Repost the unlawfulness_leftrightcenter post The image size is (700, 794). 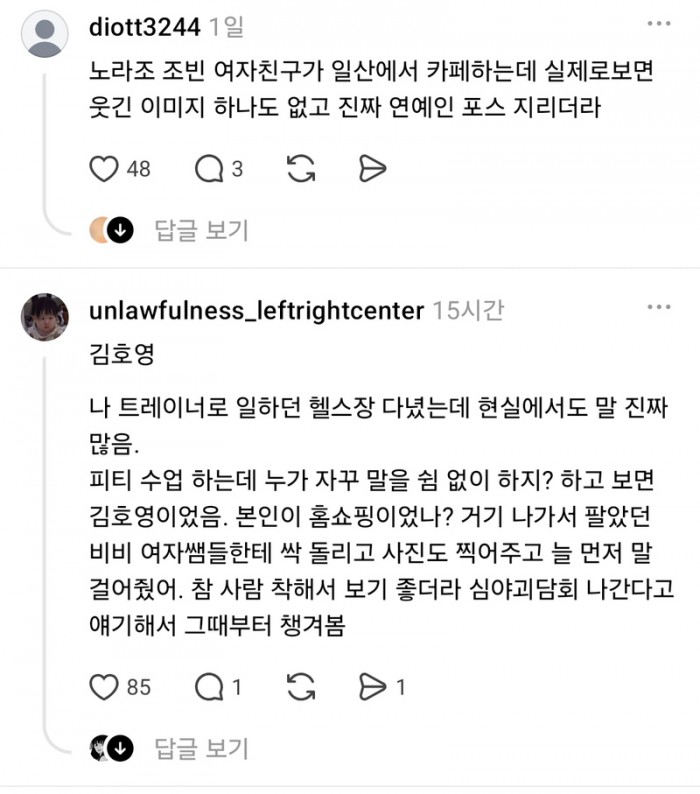[x=301, y=687]
